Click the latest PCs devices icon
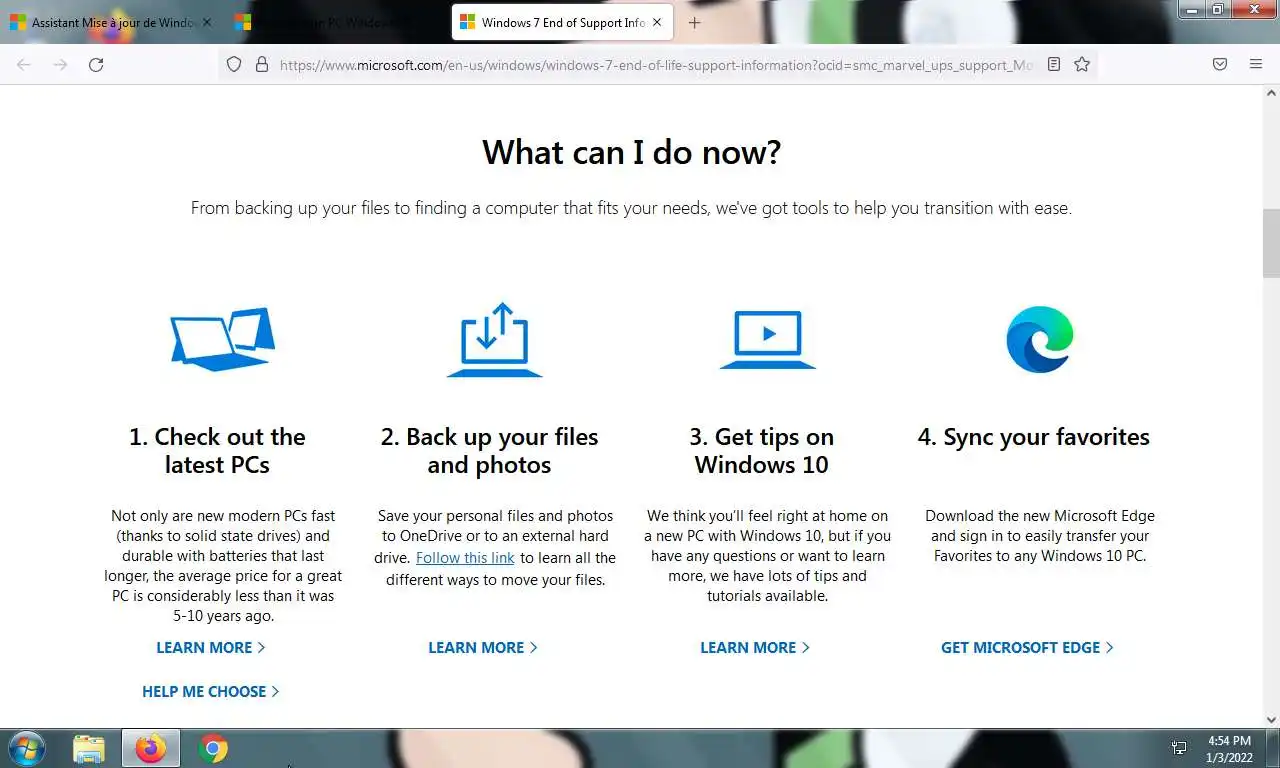 tap(222, 339)
